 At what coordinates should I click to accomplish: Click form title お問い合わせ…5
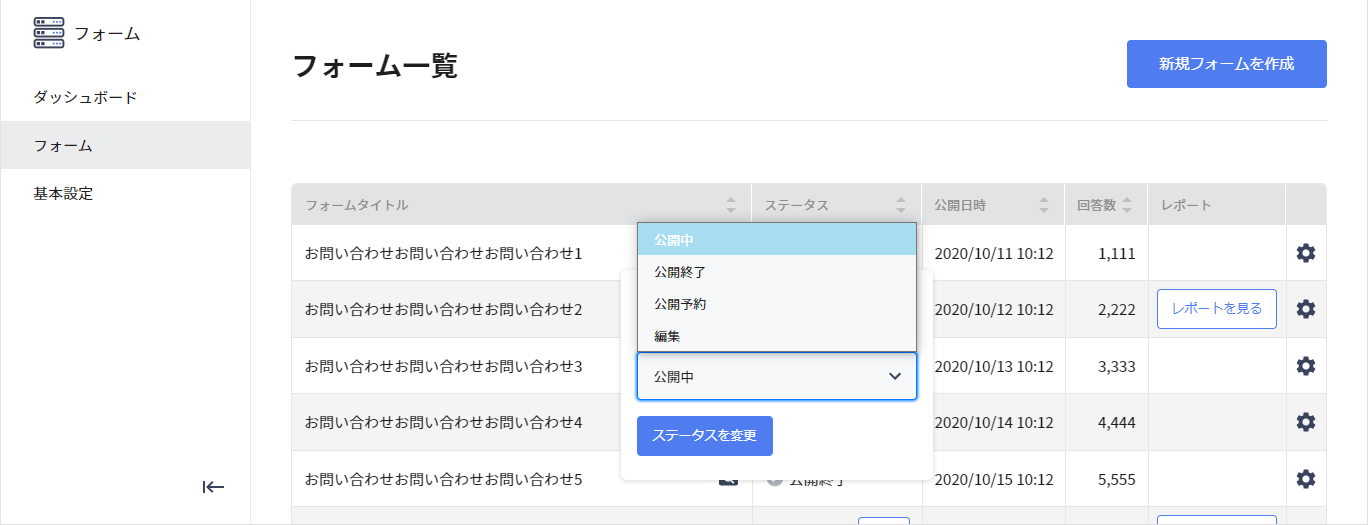(443, 479)
